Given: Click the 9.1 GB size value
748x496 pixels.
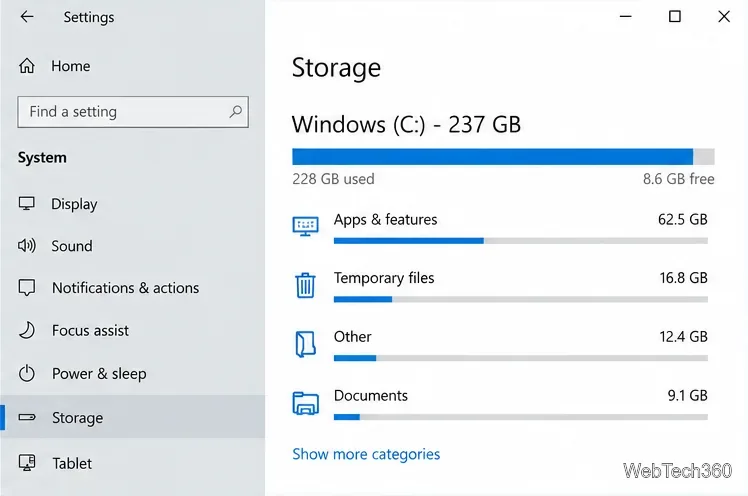Looking at the screenshot, I should point(687,395).
